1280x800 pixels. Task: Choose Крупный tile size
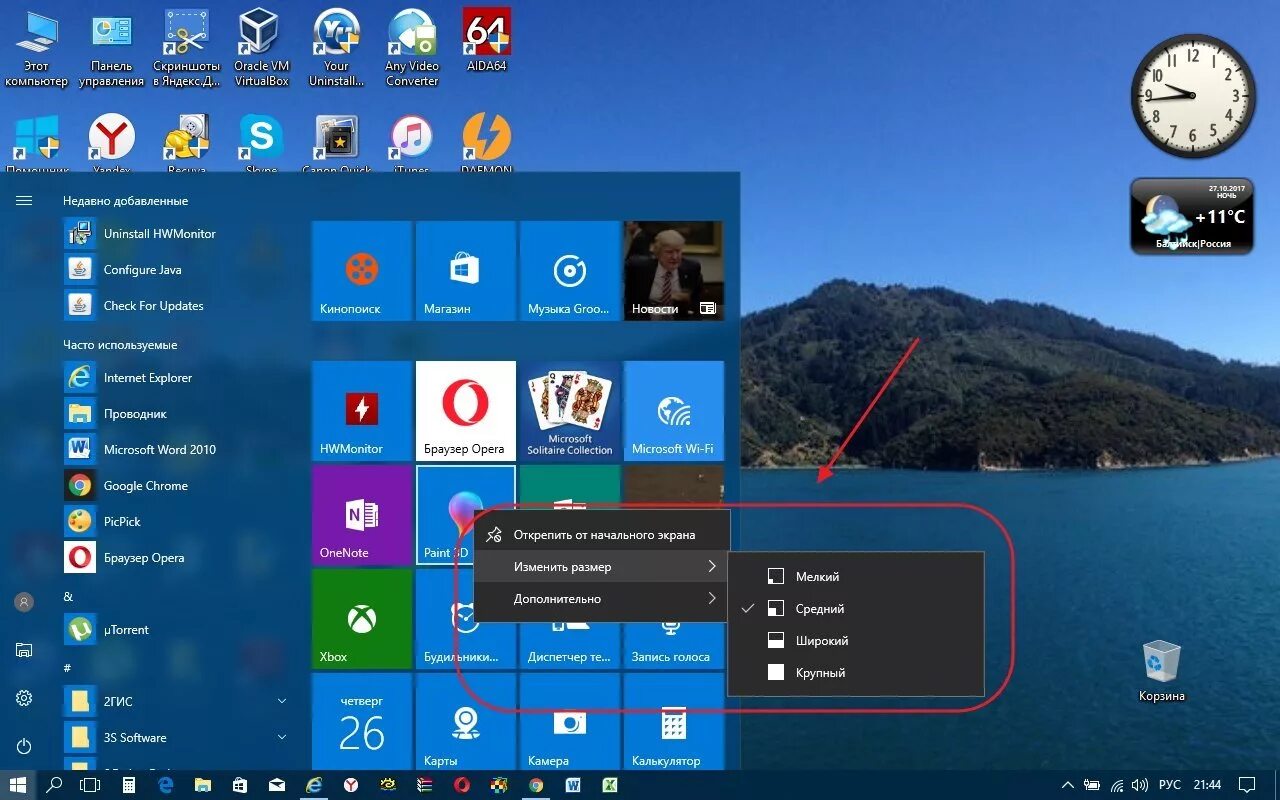click(x=856, y=673)
